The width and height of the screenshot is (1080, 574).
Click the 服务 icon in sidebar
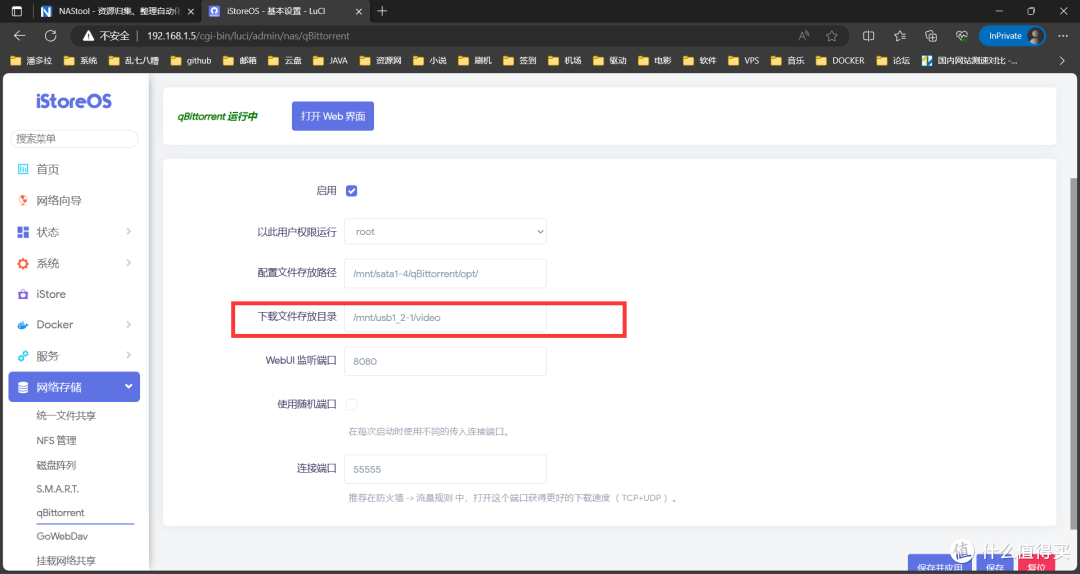23,356
